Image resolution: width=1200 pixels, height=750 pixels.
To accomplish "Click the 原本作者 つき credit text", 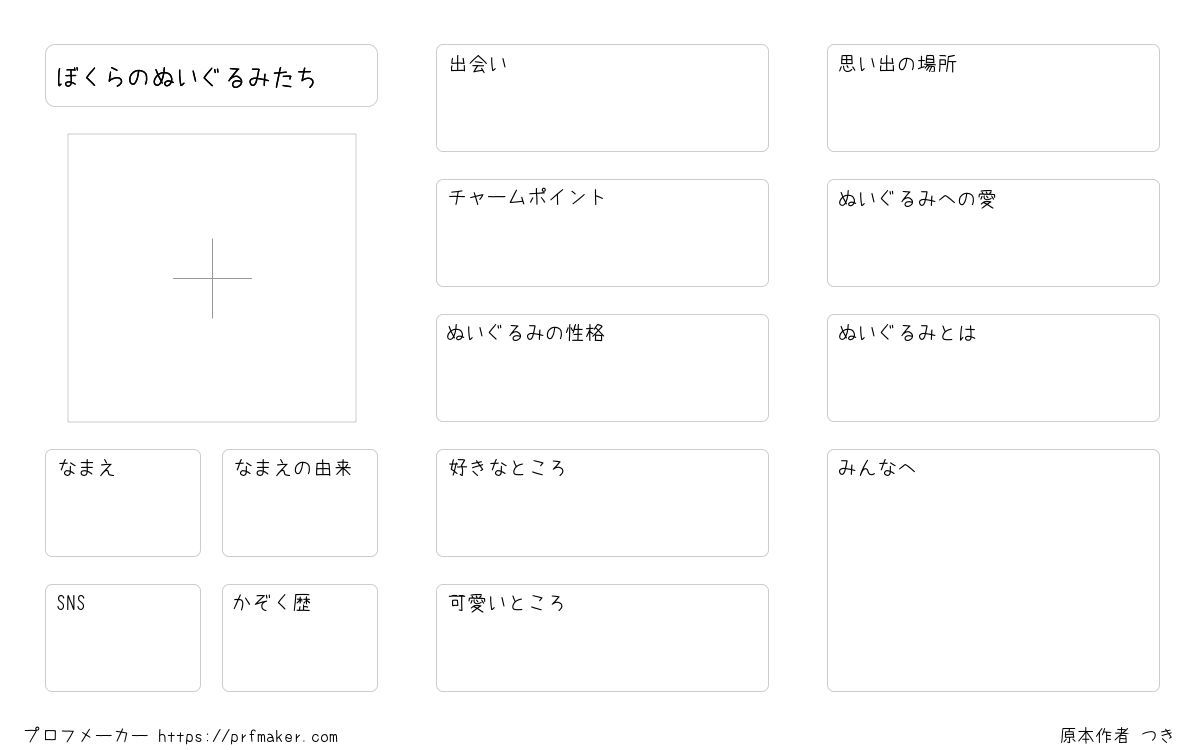I will pyautogui.click(x=1117, y=736).
